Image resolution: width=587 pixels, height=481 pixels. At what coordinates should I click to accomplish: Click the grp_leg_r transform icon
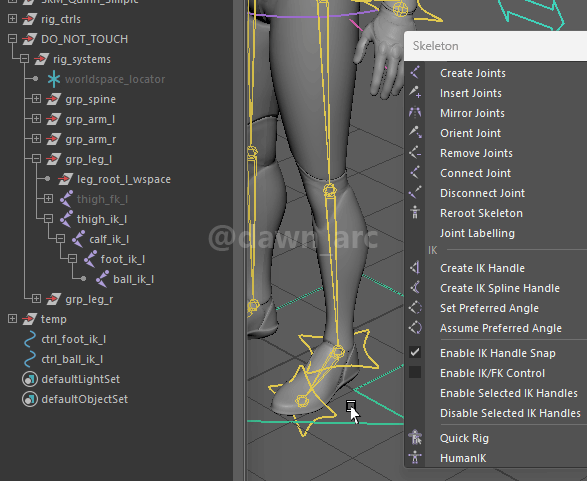click(x=54, y=299)
